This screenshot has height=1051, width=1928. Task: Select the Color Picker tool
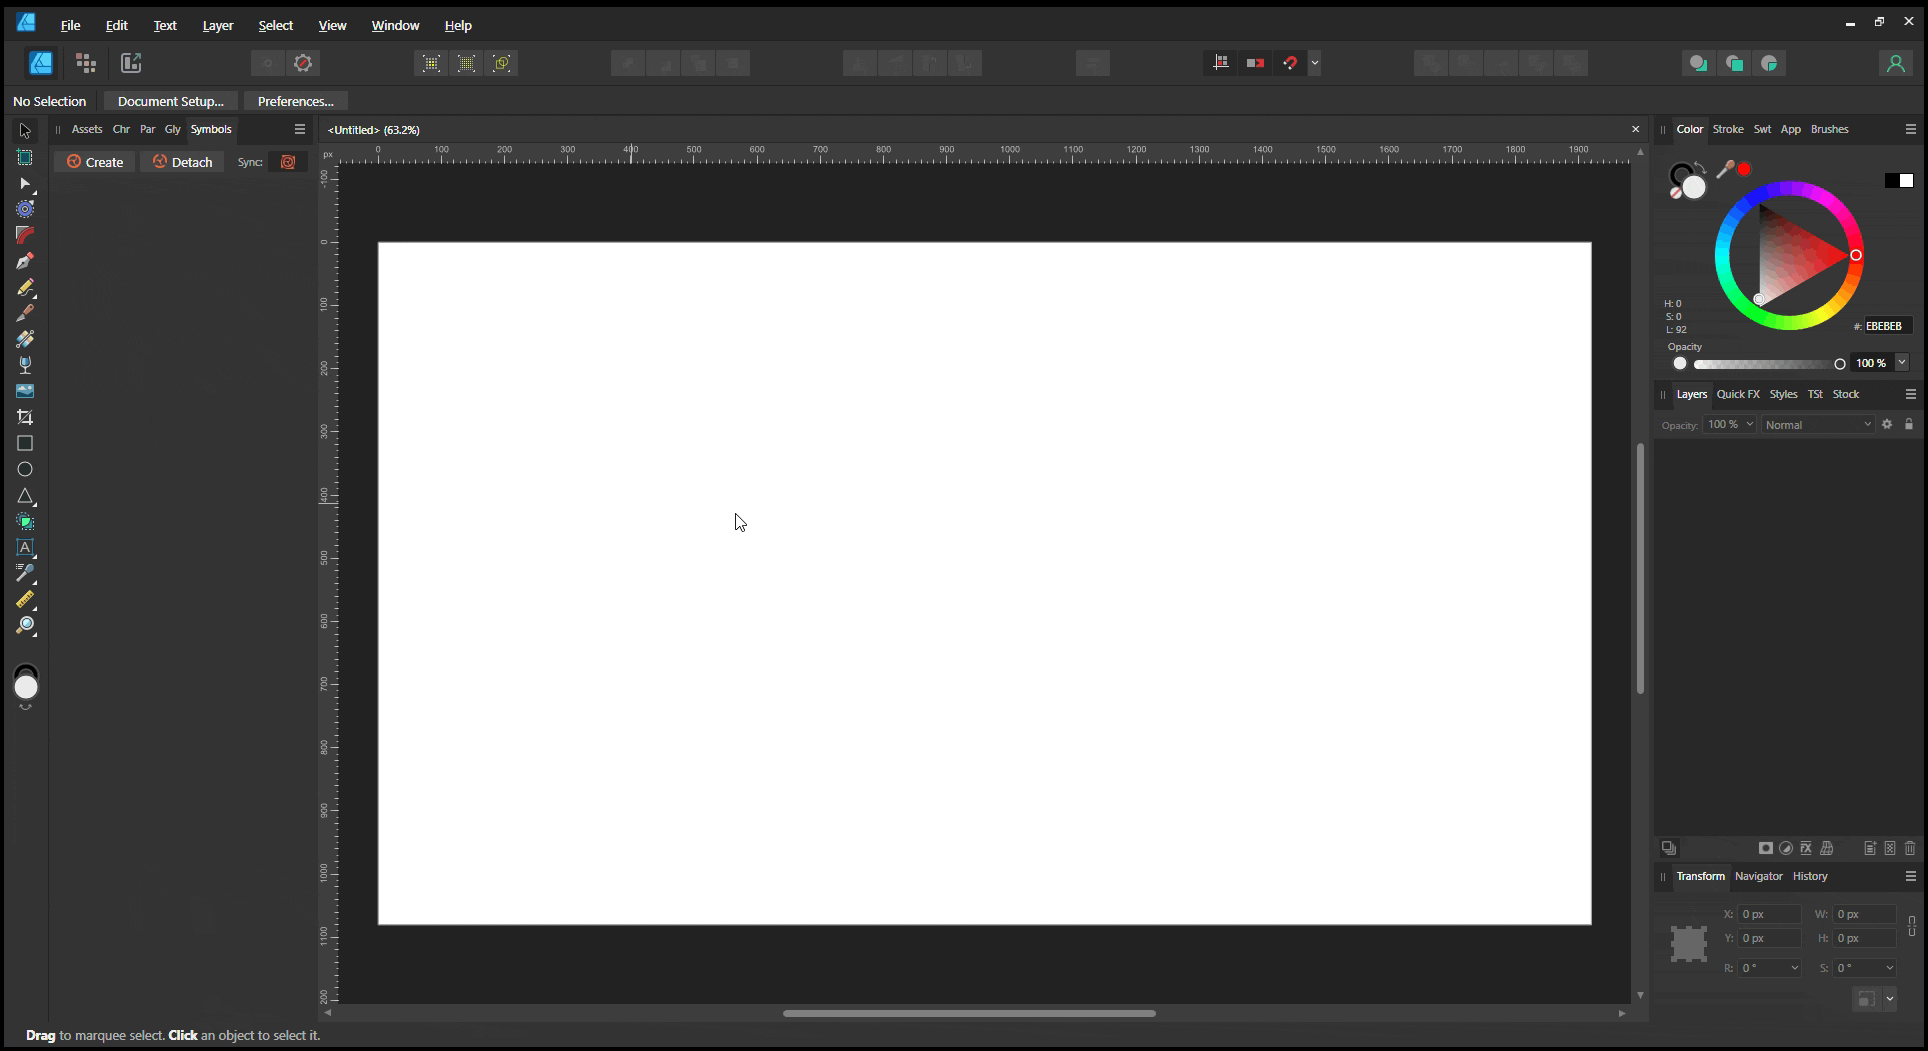pos(25,573)
